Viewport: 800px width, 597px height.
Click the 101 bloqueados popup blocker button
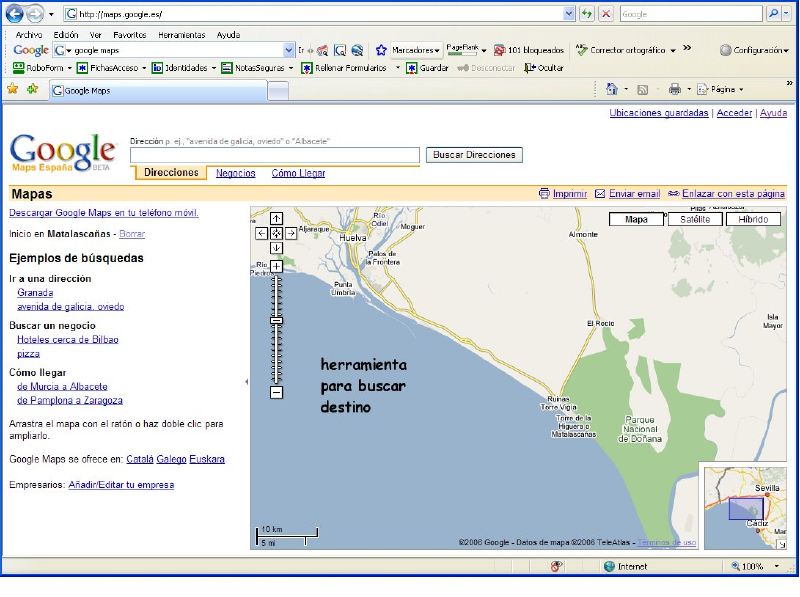click(x=529, y=50)
